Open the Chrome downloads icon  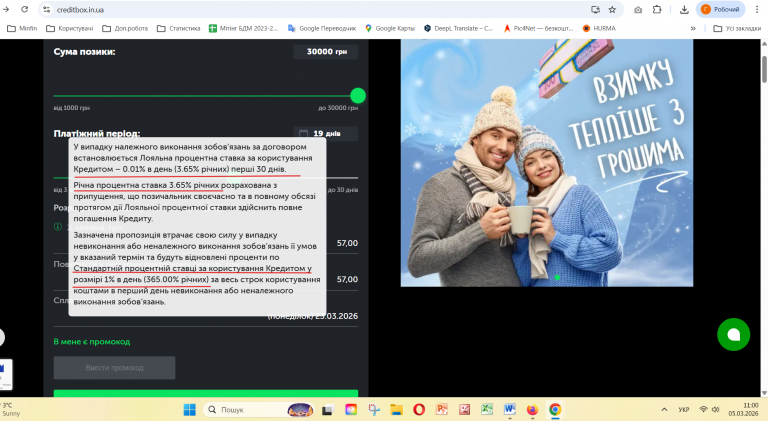click(x=684, y=9)
